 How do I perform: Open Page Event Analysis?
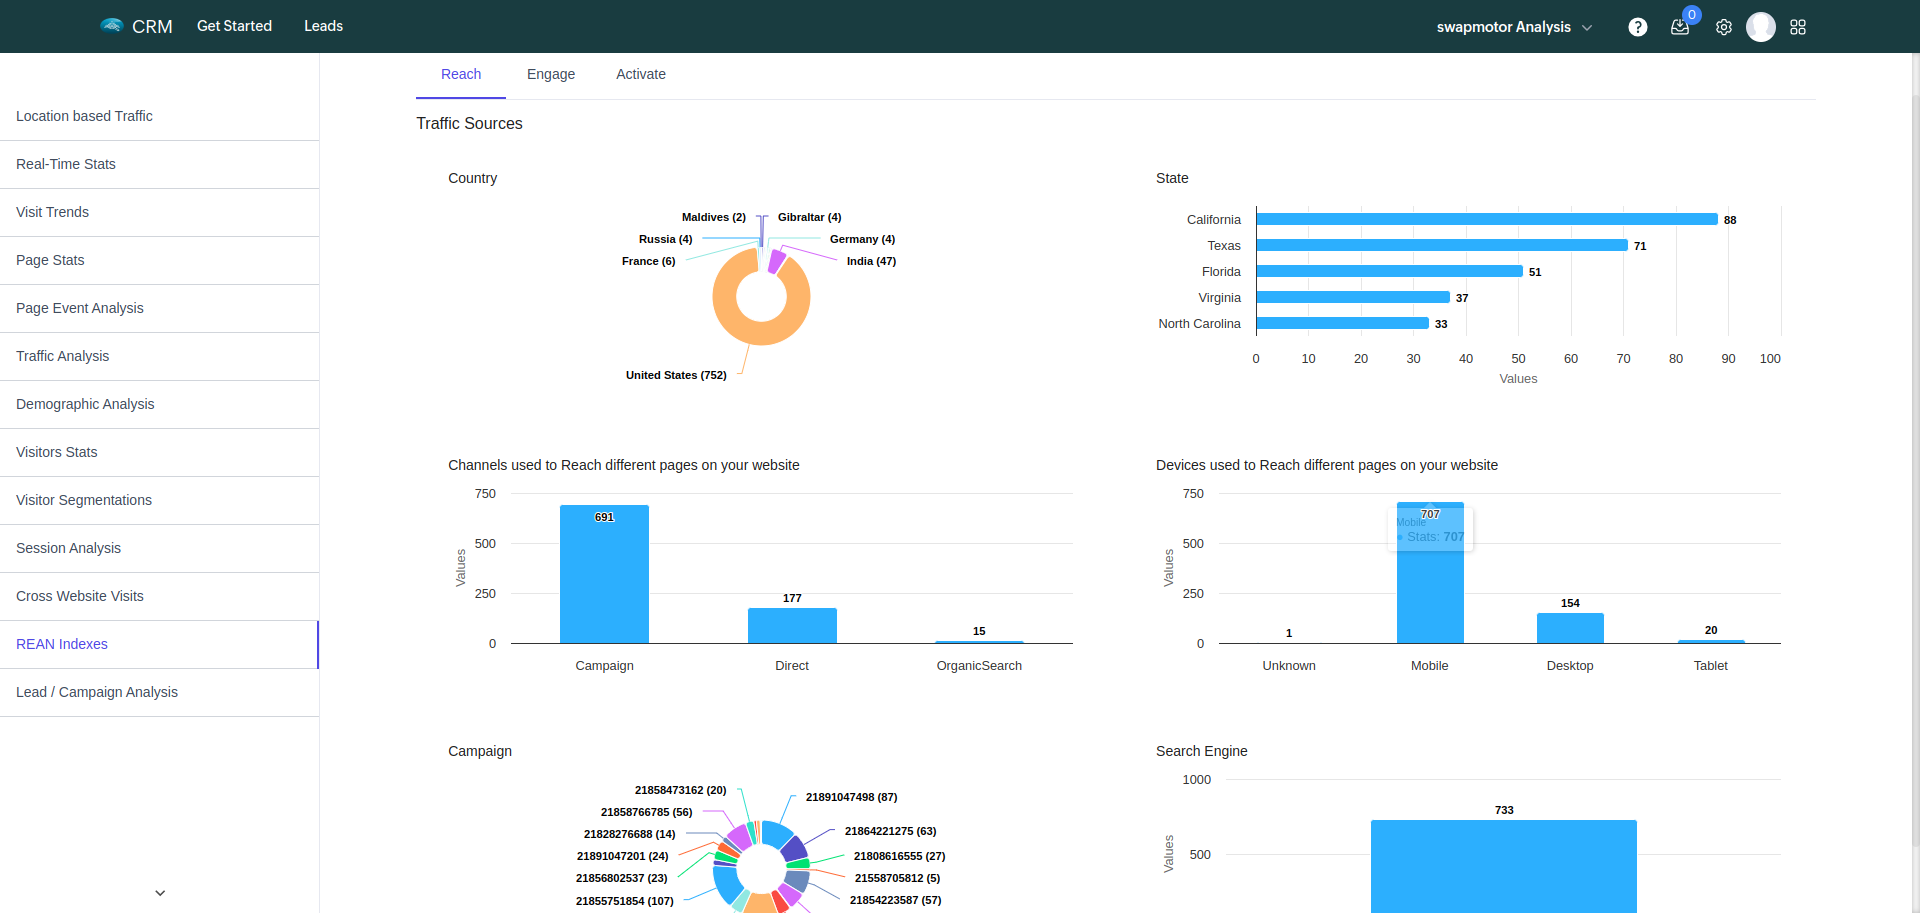pos(159,308)
